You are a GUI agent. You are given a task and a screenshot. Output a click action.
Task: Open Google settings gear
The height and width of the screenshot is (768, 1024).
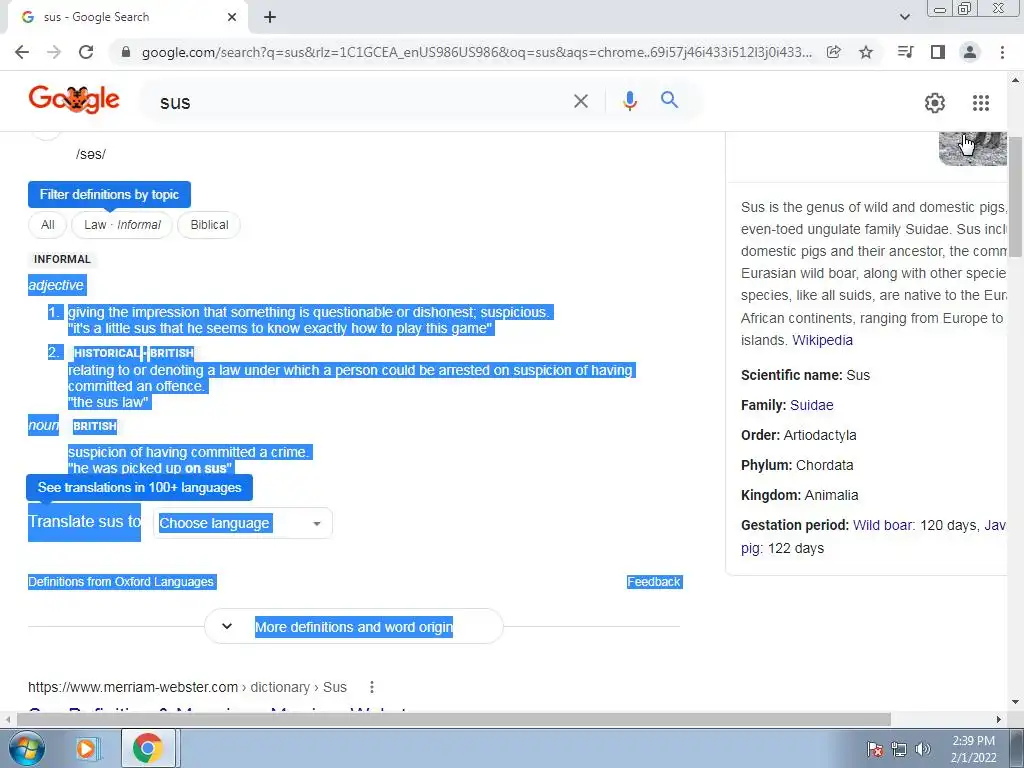(935, 103)
